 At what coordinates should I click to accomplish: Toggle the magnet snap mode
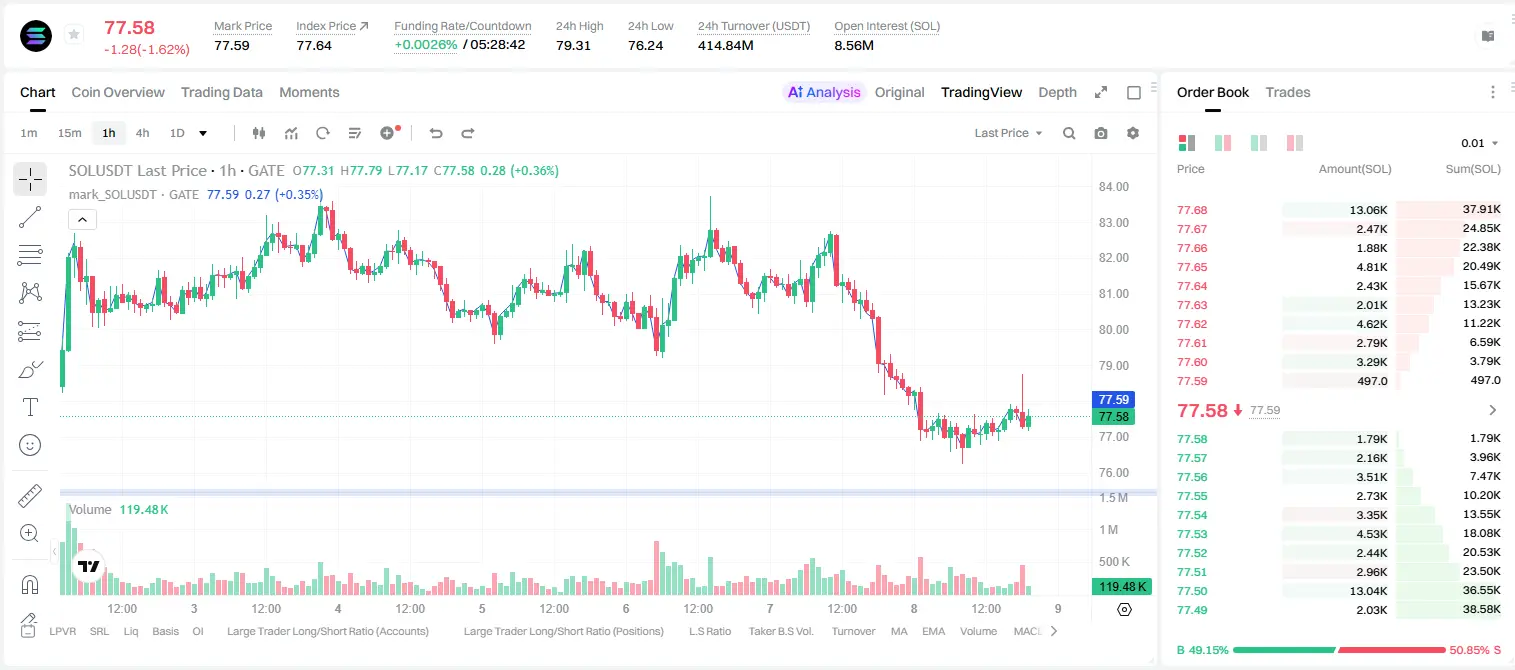[30, 584]
